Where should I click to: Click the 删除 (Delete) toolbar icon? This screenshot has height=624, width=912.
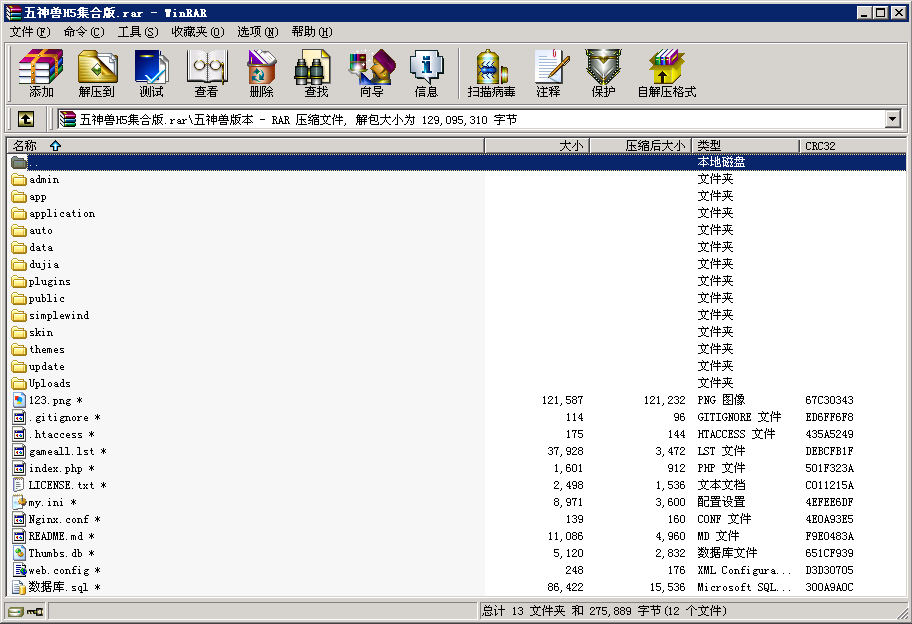pos(260,73)
